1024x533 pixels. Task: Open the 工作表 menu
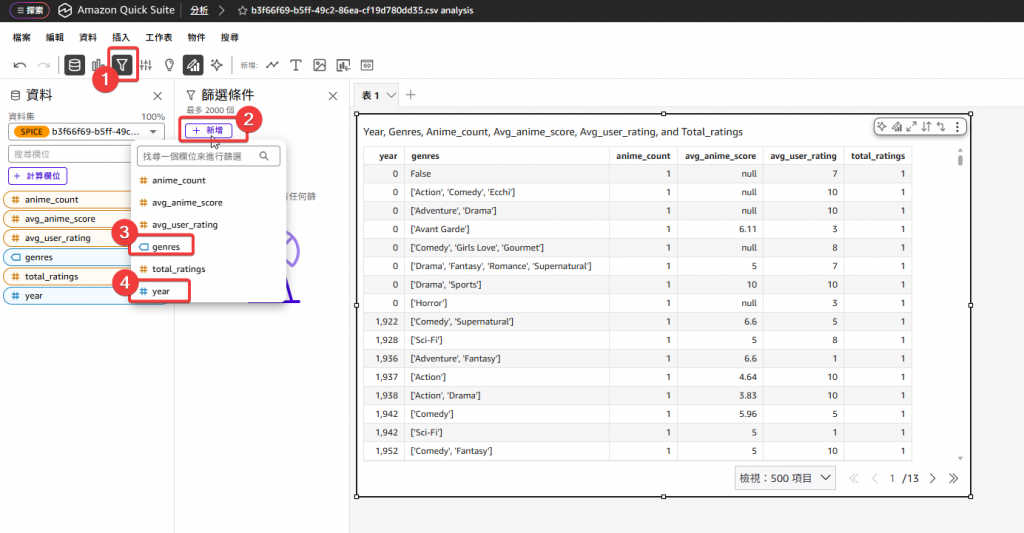[x=159, y=37]
